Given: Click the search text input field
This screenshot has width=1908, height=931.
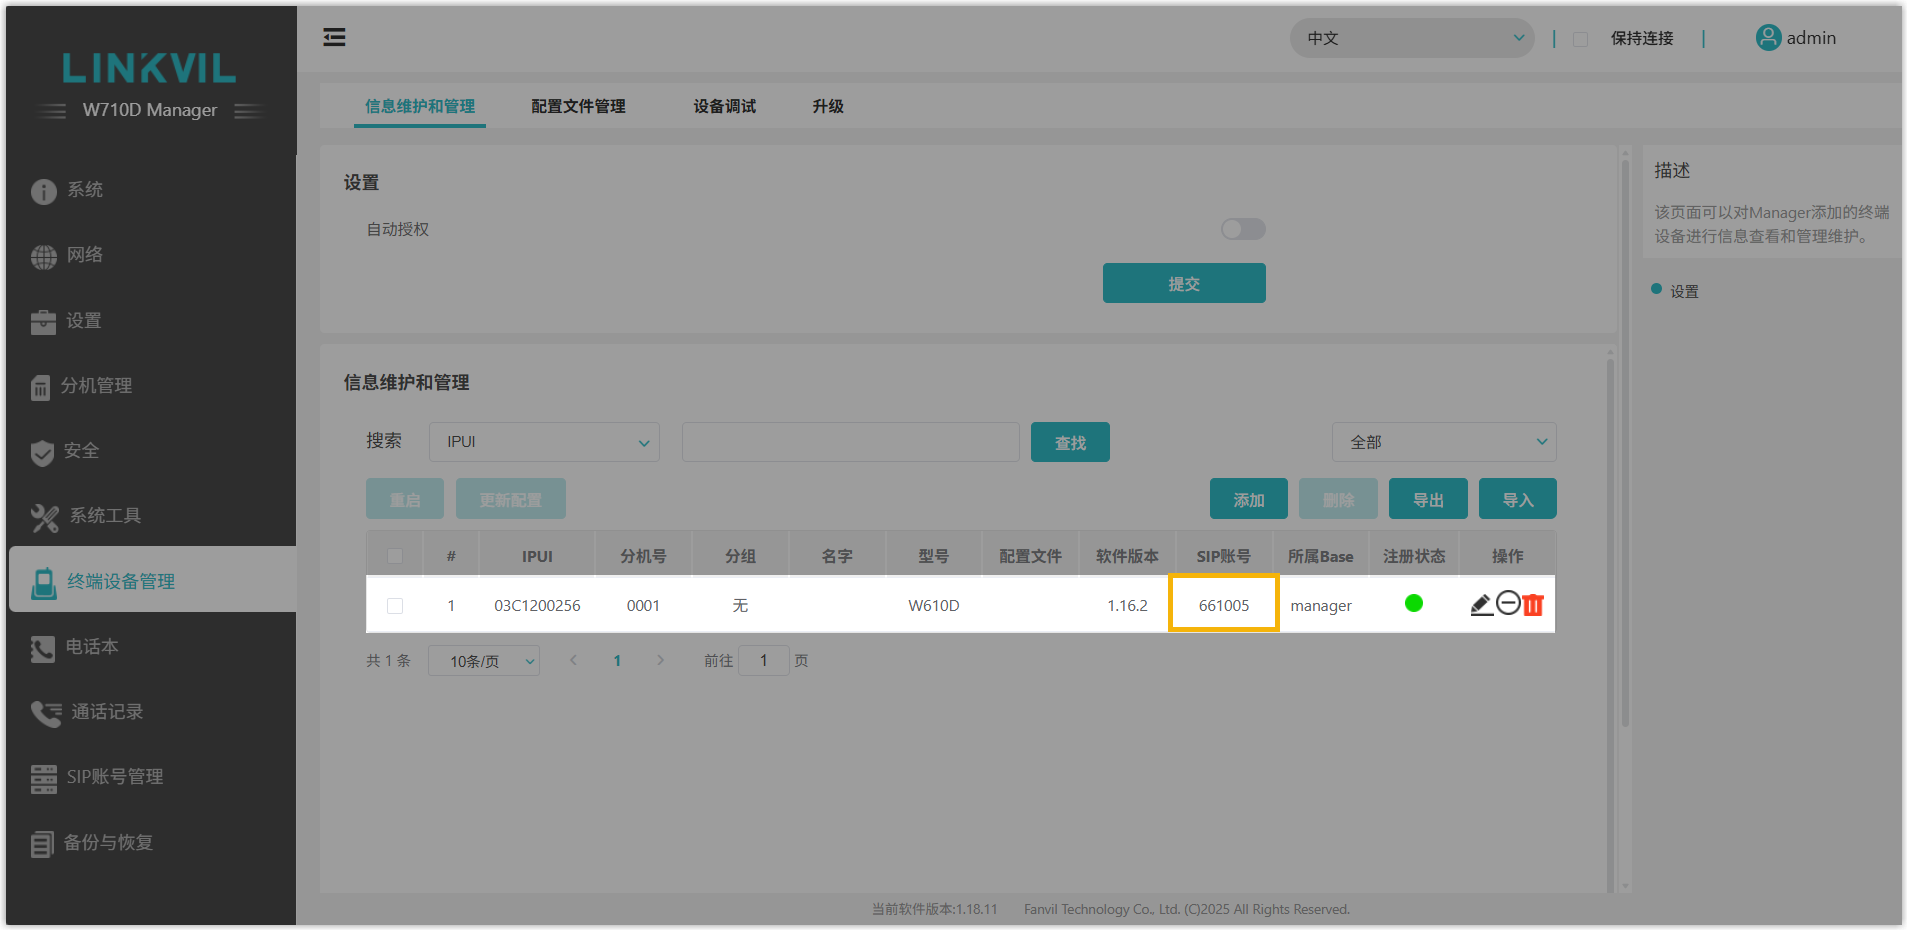Looking at the screenshot, I should 850,442.
